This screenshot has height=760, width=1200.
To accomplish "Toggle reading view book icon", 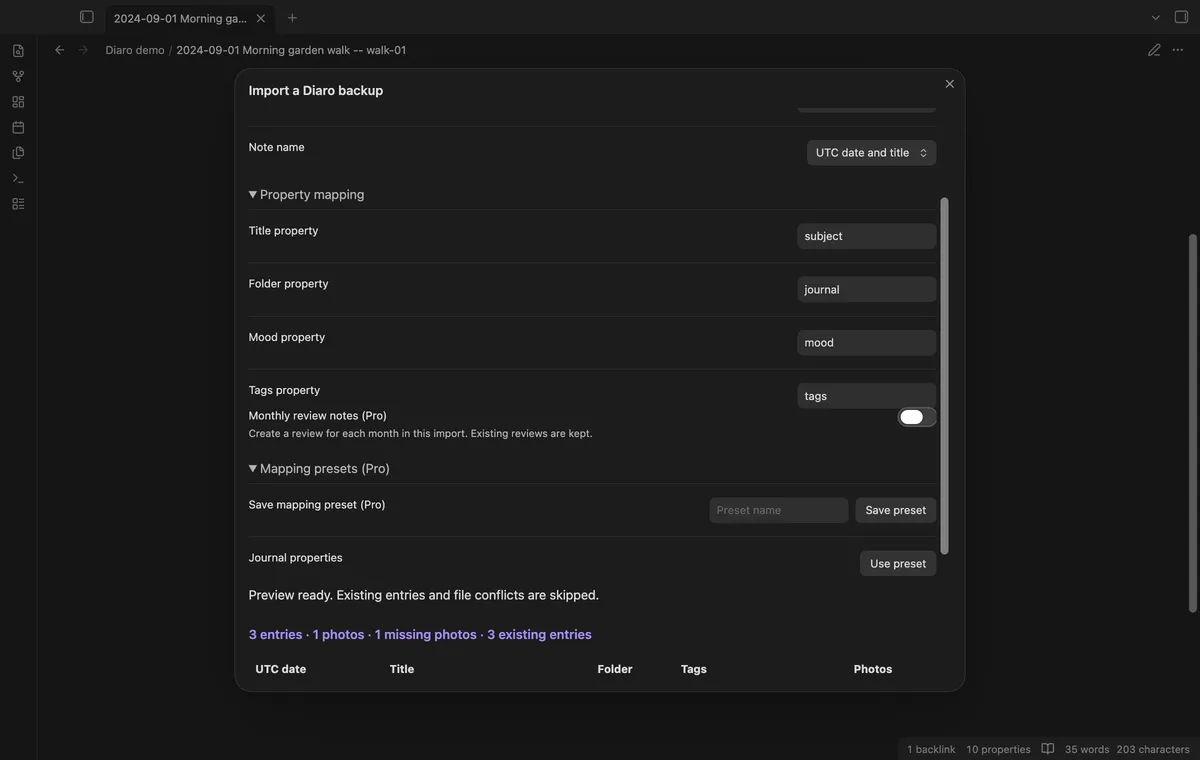I will tap(1048, 749).
